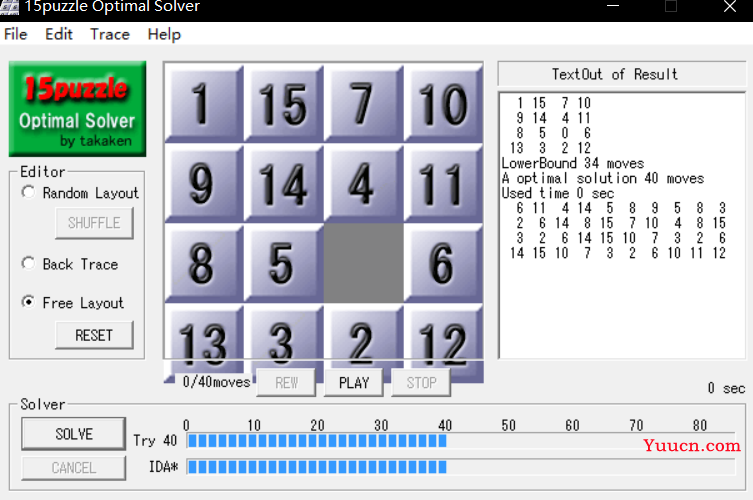The width and height of the screenshot is (753, 500).
Task: Click the number 2 puzzle tile
Action: (363, 342)
